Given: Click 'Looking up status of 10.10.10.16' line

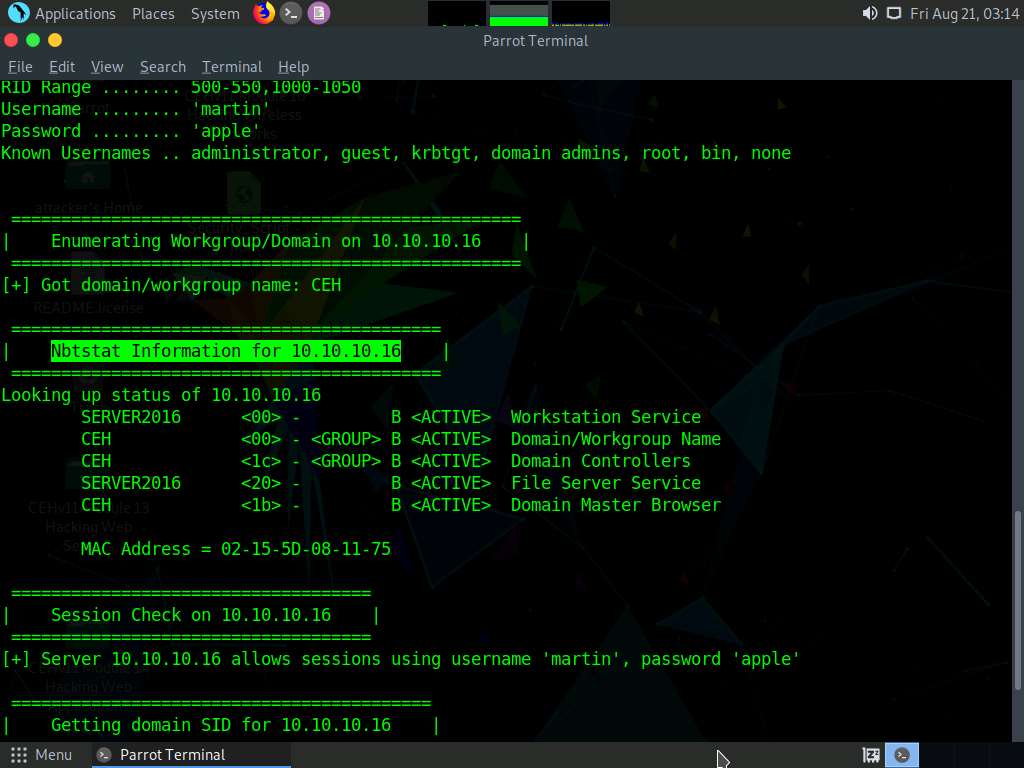Looking at the screenshot, I should [161, 394].
